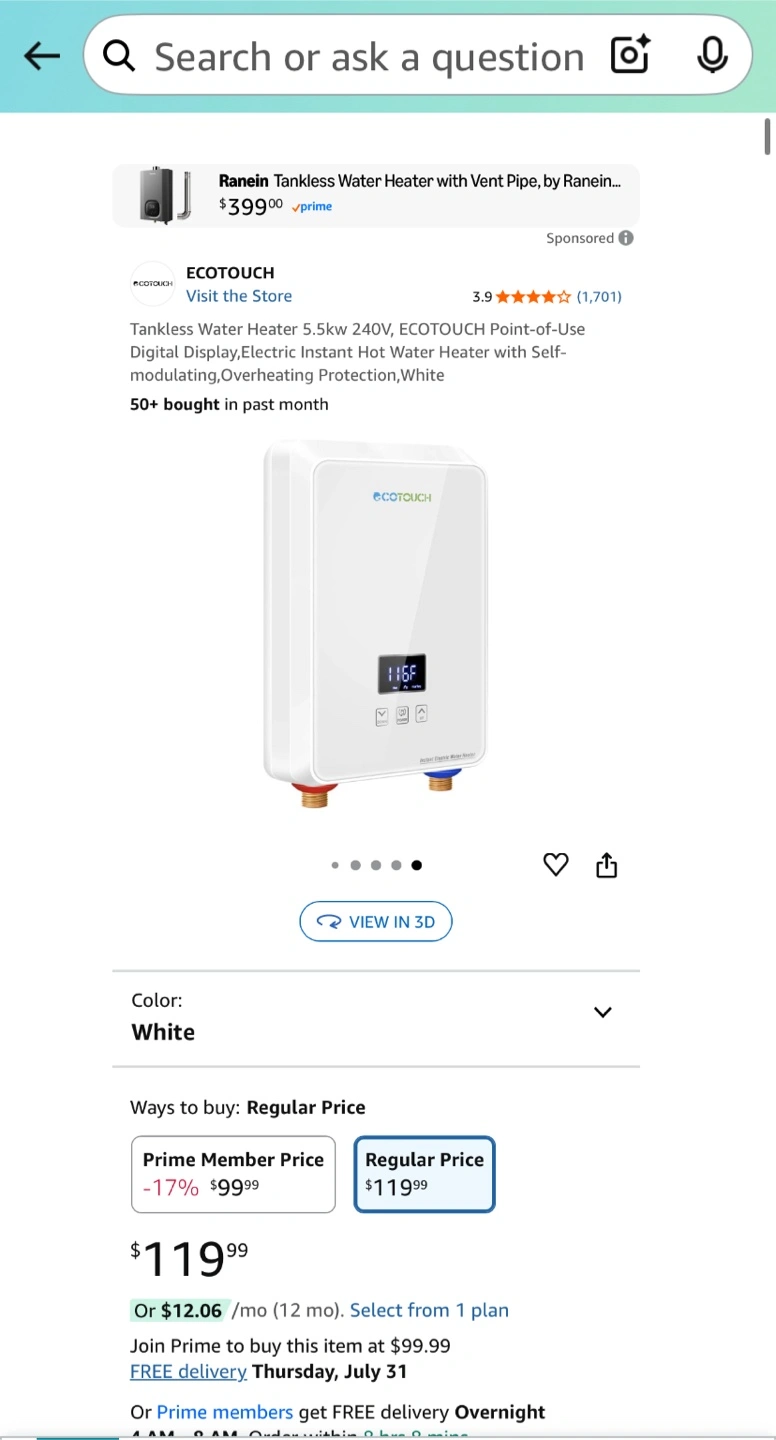The width and height of the screenshot is (776, 1440).
Task: Open FREE delivery details link
Action: [188, 1371]
